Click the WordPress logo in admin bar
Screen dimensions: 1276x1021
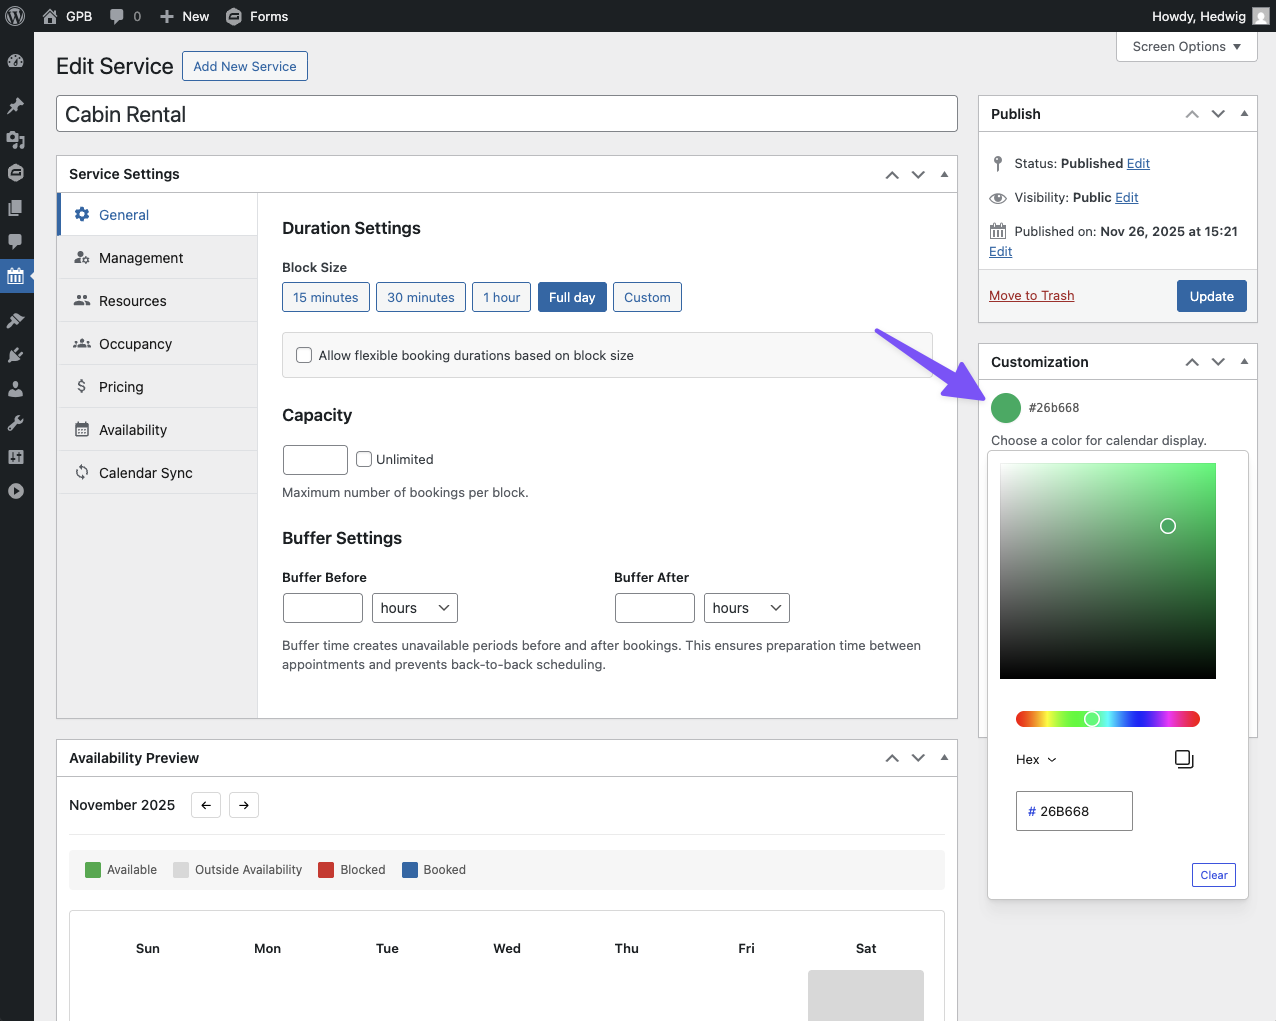point(15,16)
